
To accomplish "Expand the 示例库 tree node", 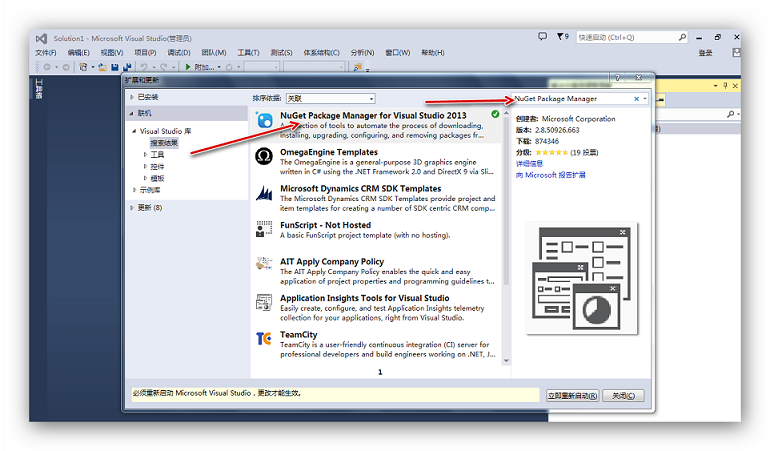I will coord(134,190).
